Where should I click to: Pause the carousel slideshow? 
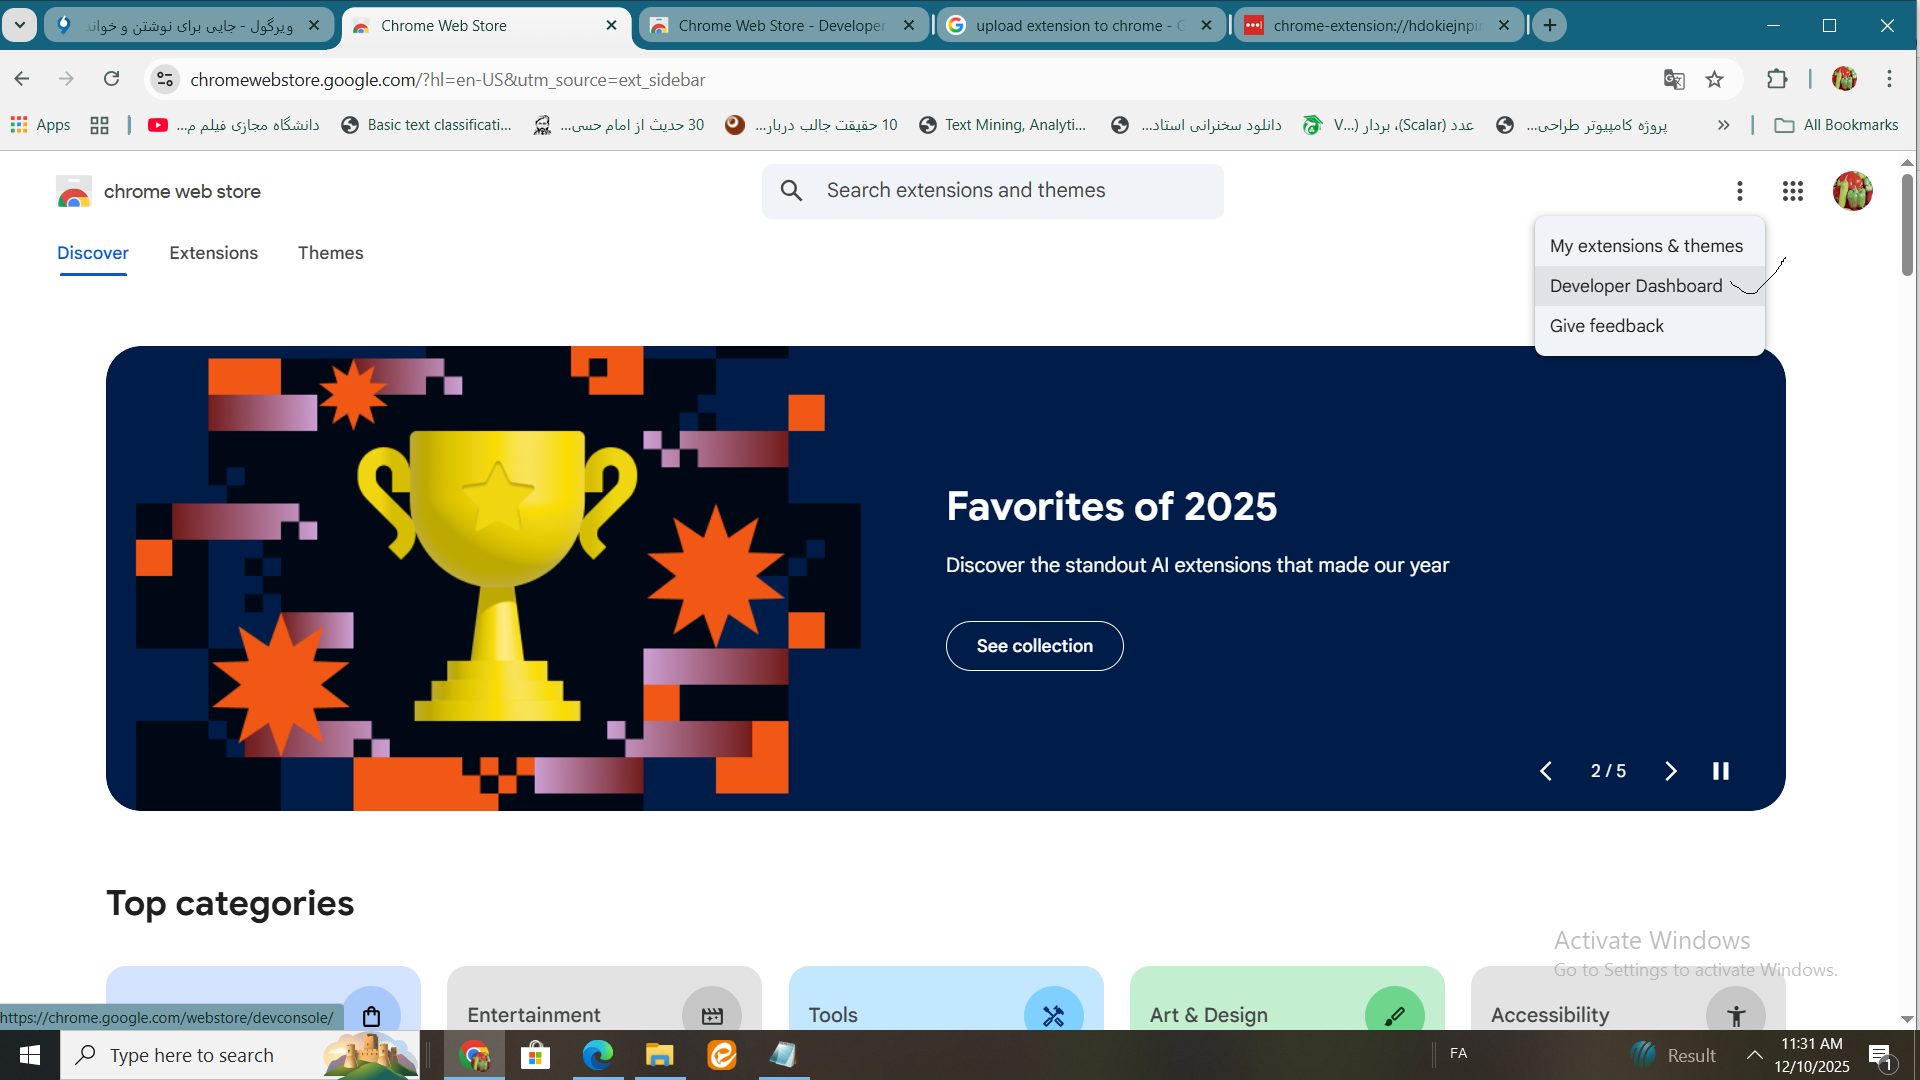[x=1720, y=771]
